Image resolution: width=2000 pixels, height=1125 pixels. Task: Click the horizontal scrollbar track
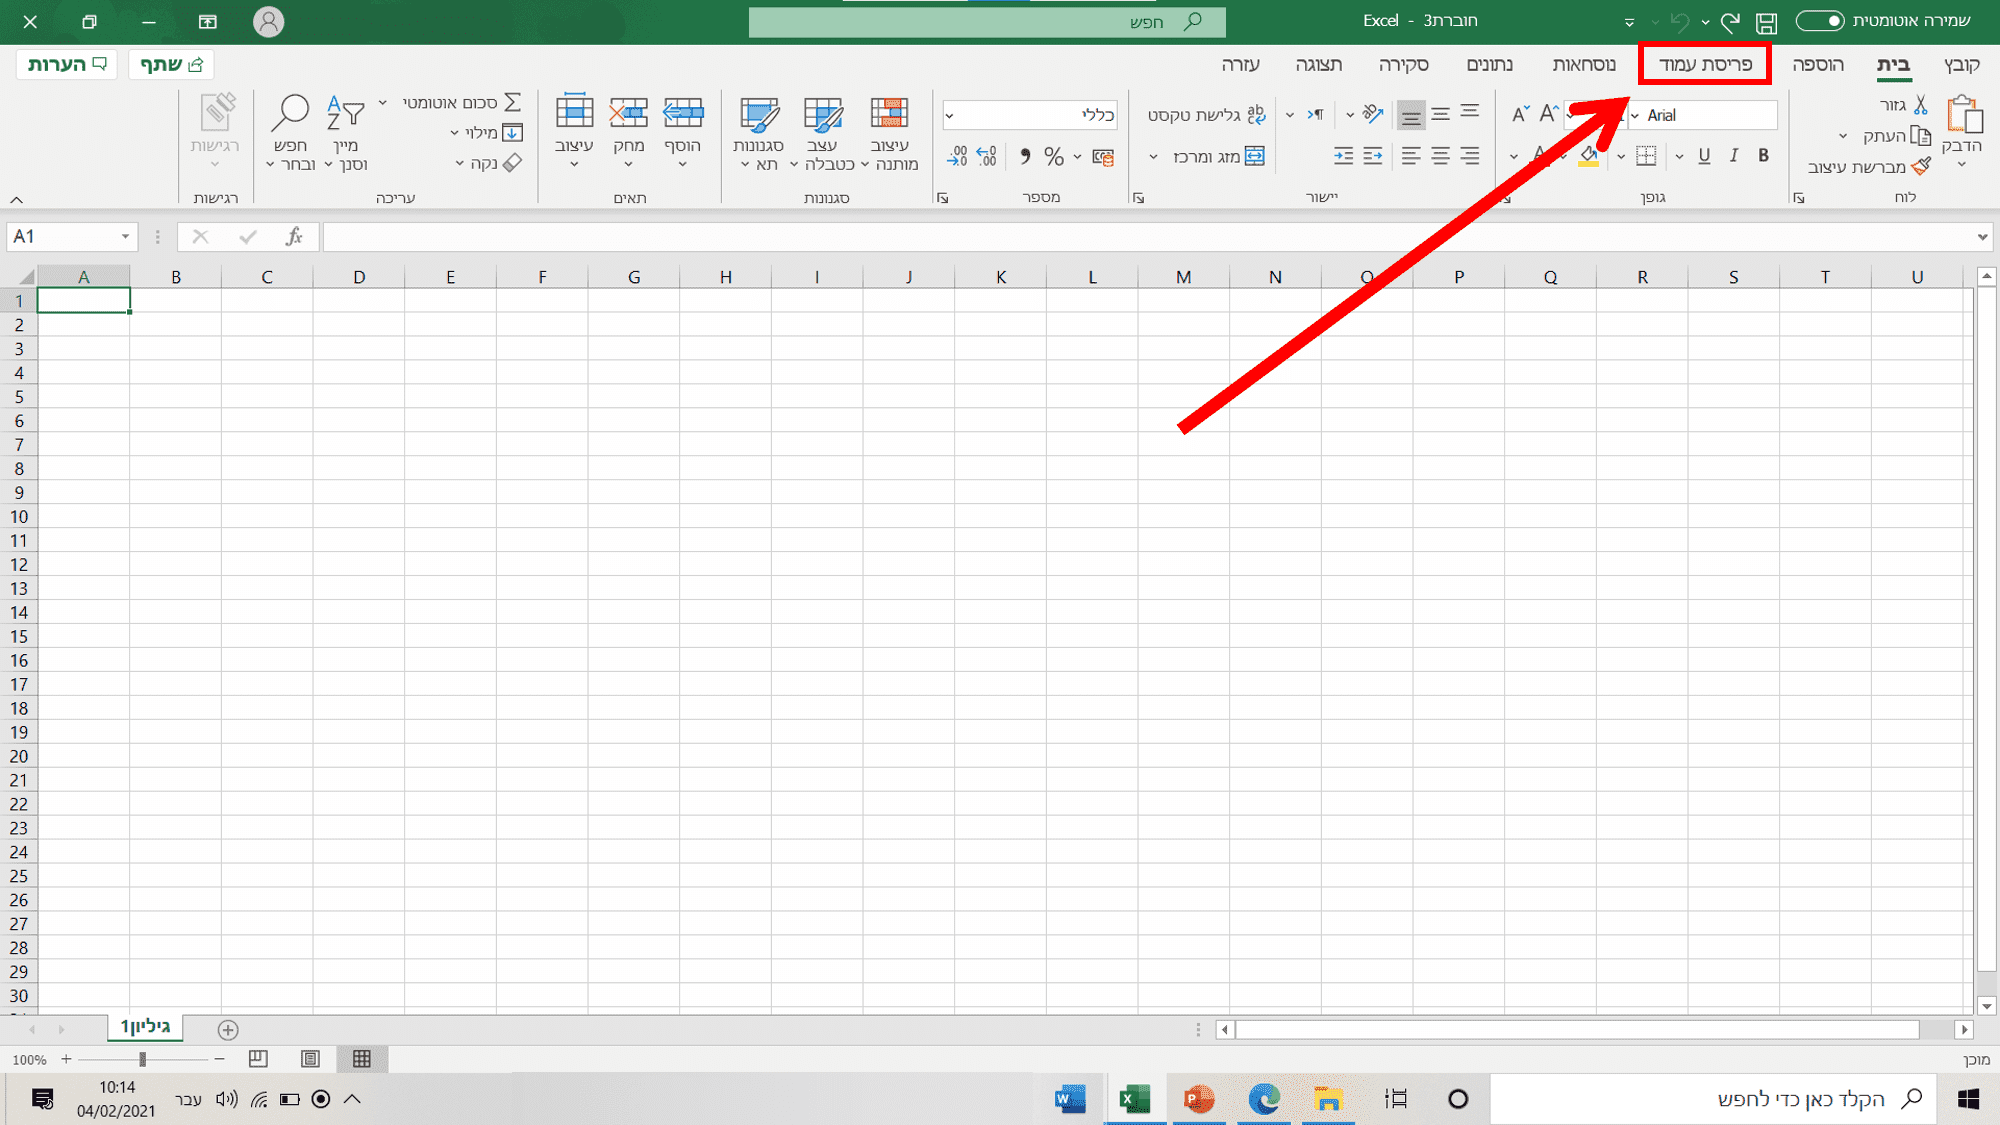[x=1577, y=1029]
